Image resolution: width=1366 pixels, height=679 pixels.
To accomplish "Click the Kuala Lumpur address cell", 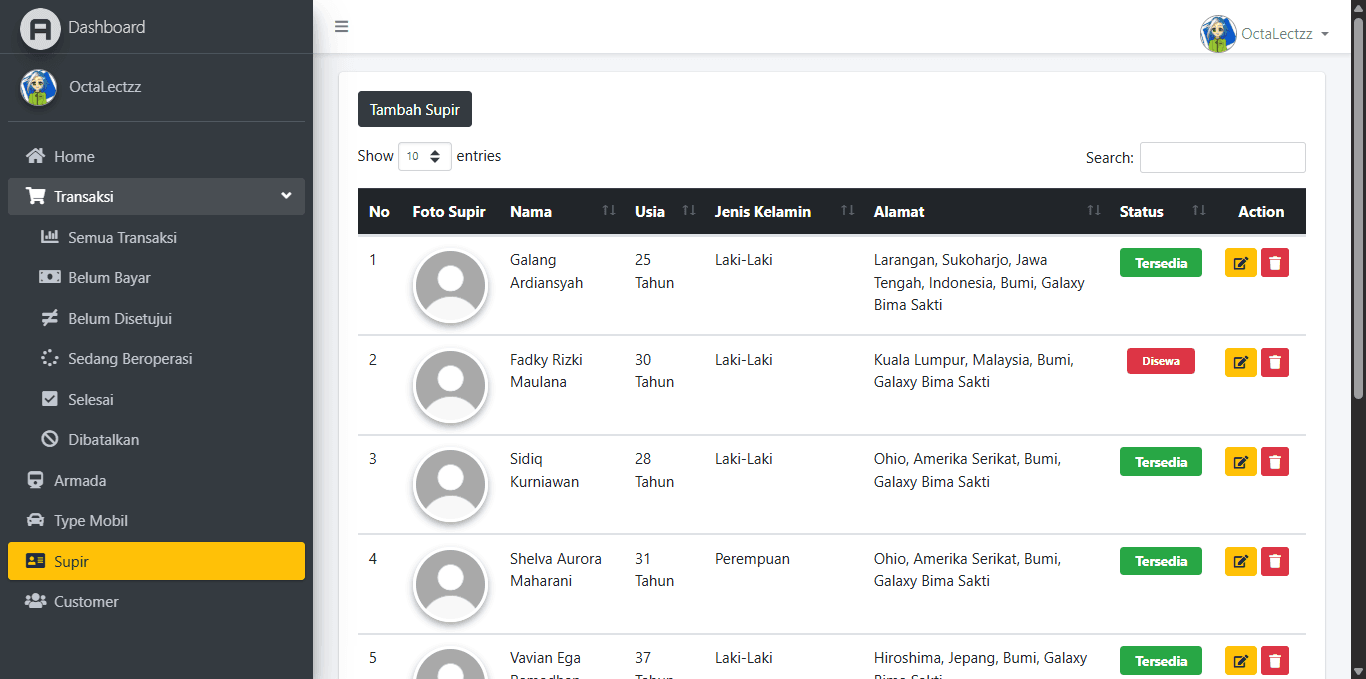I will tap(974, 371).
